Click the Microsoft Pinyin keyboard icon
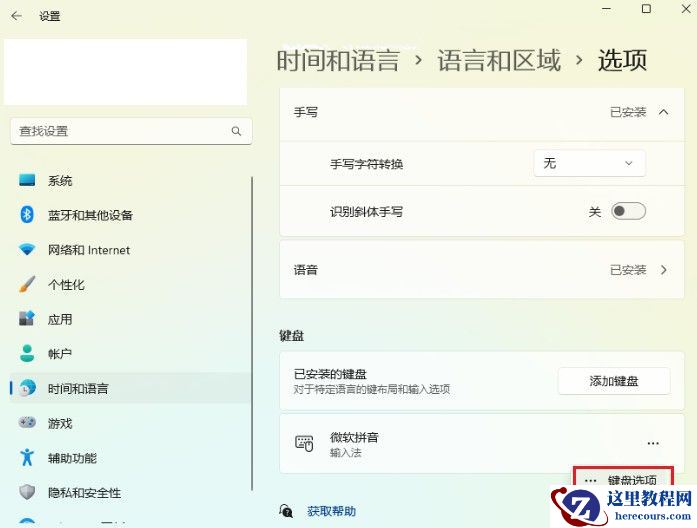The image size is (697, 528). [304, 443]
